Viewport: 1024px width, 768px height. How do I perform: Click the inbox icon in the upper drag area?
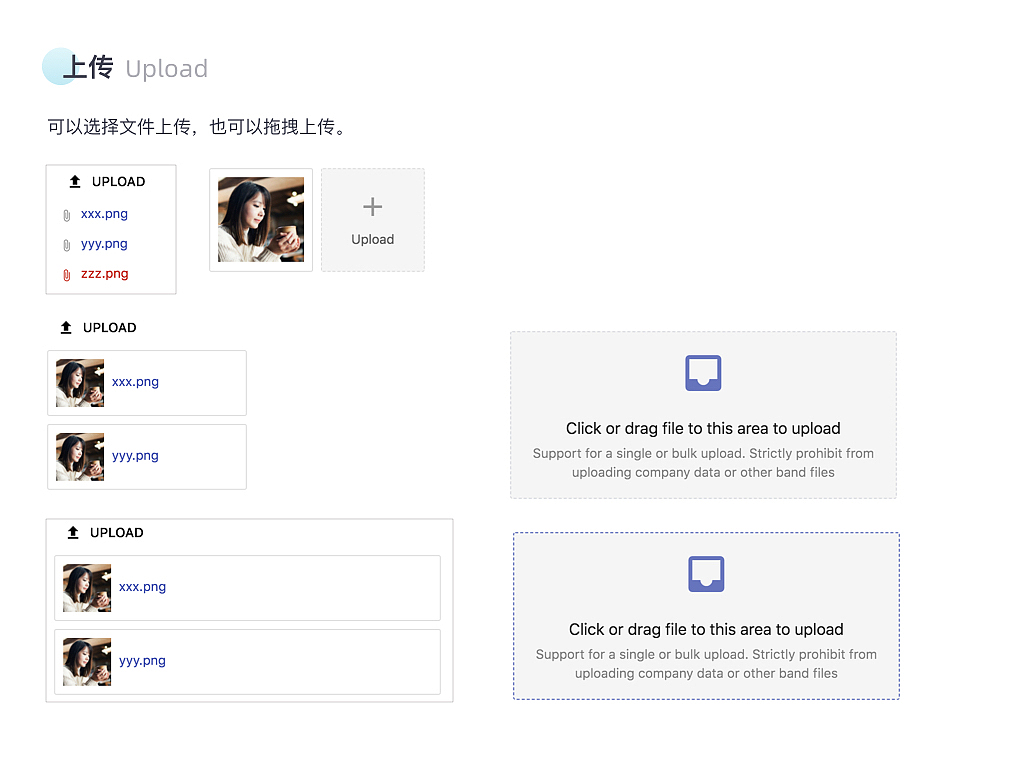703,372
